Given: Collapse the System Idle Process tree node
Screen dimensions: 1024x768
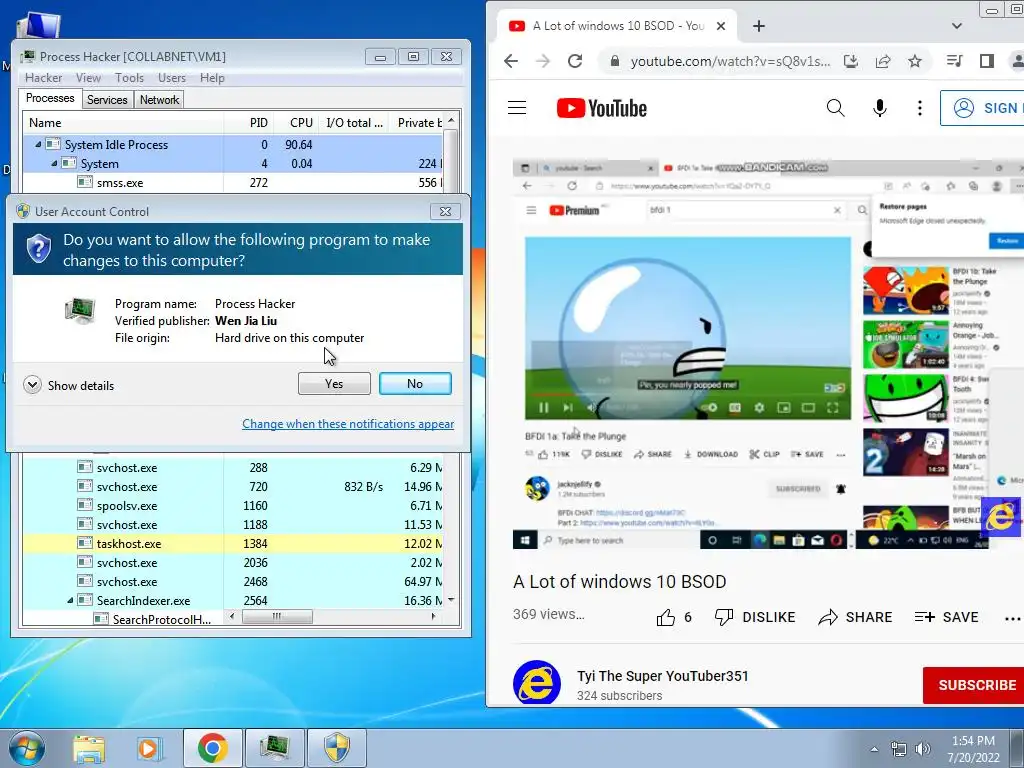Looking at the screenshot, I should [38, 145].
